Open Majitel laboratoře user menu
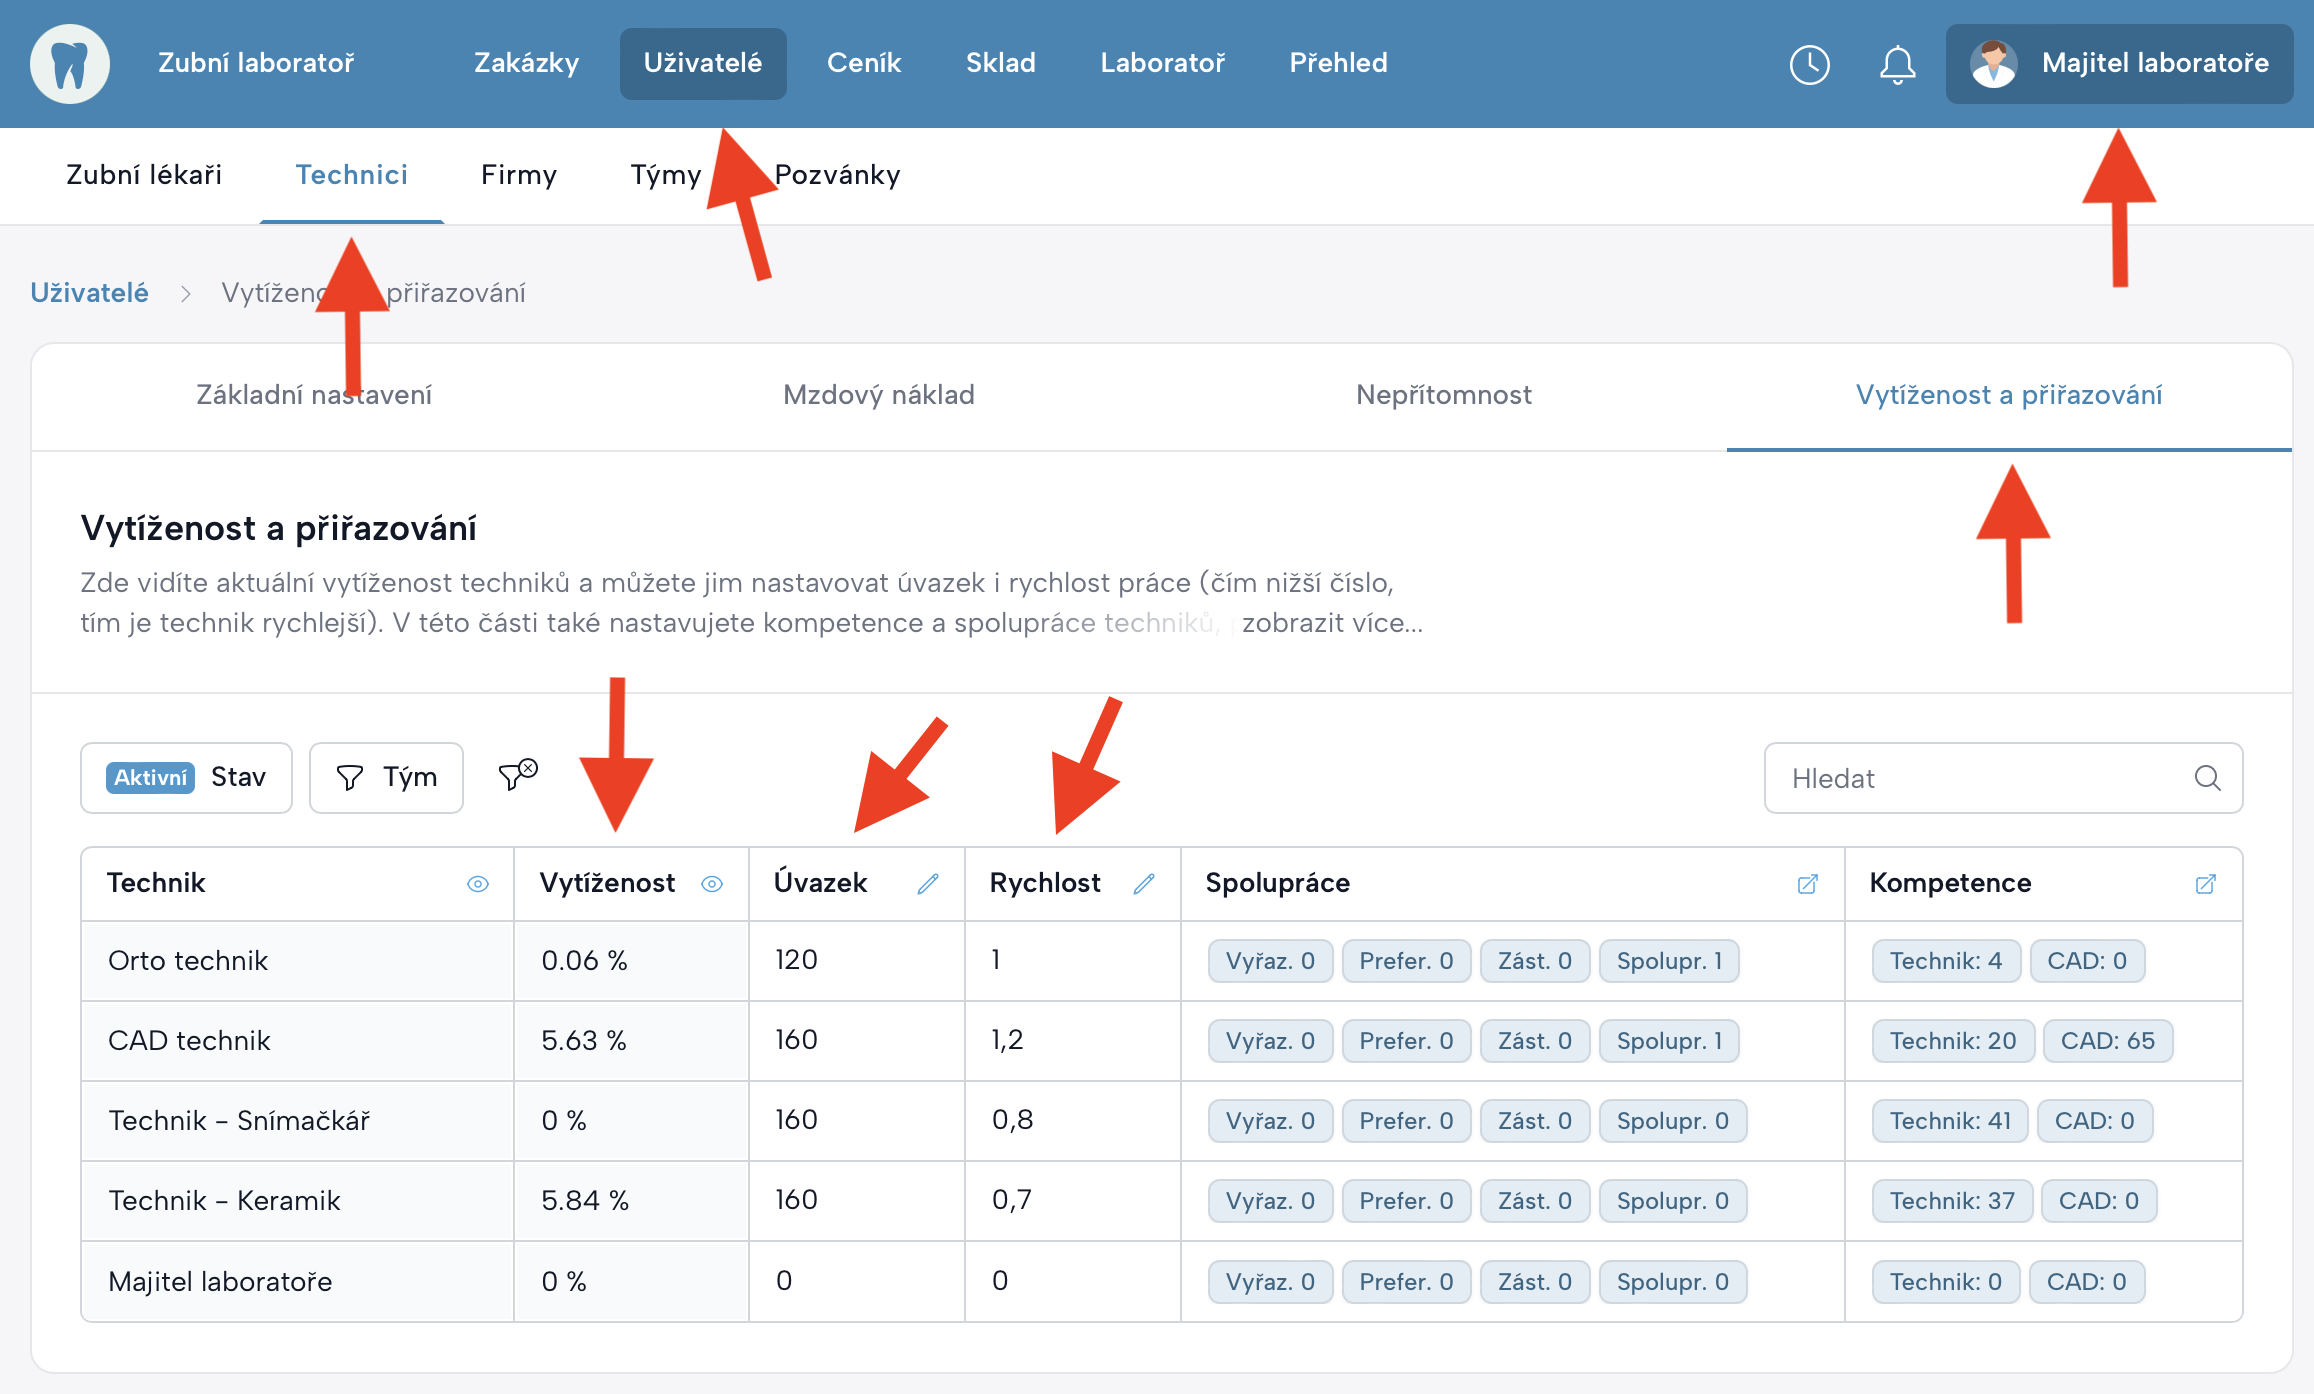This screenshot has width=2314, height=1394. tap(2118, 64)
